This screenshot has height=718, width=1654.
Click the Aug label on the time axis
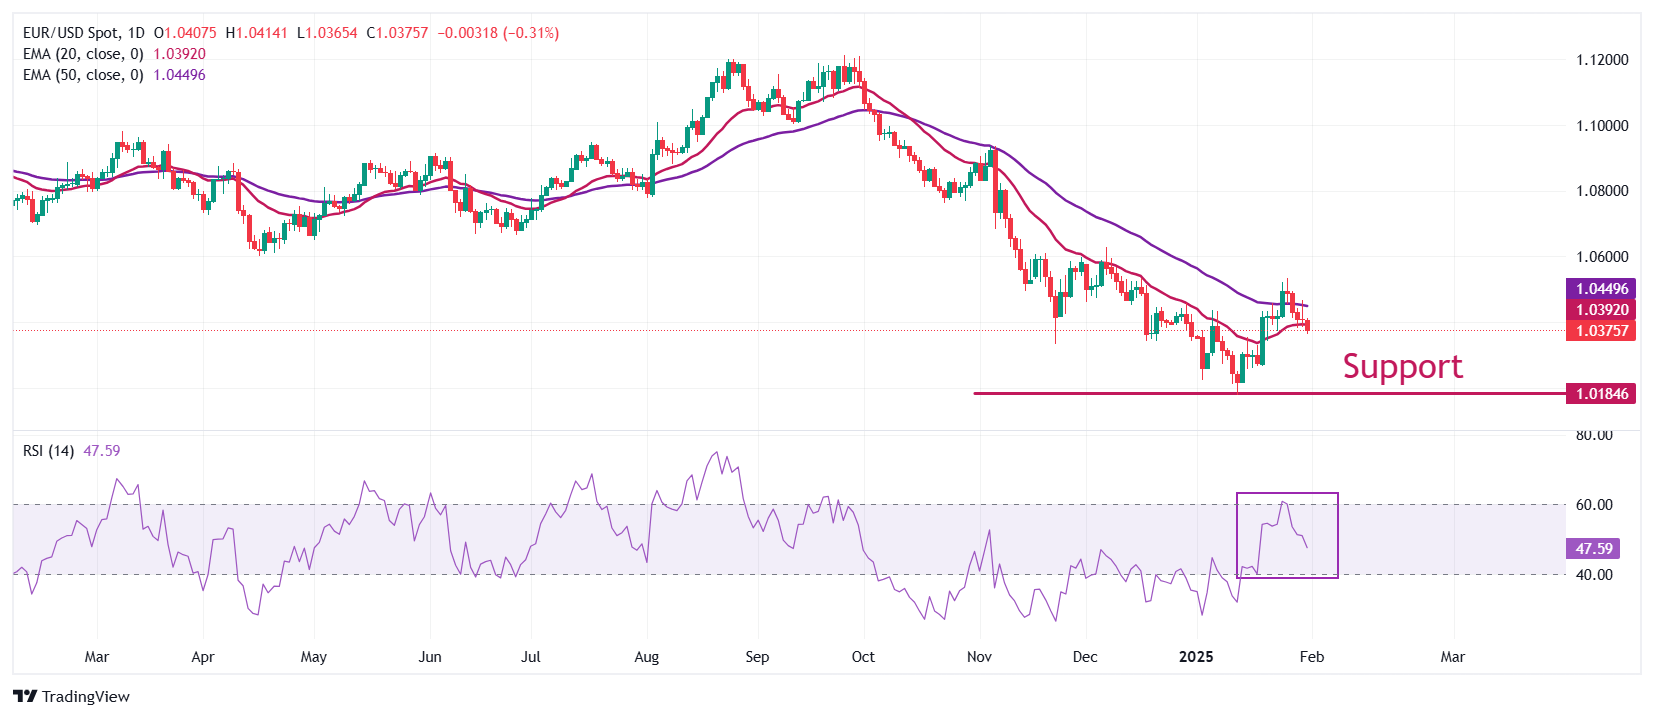tap(646, 657)
